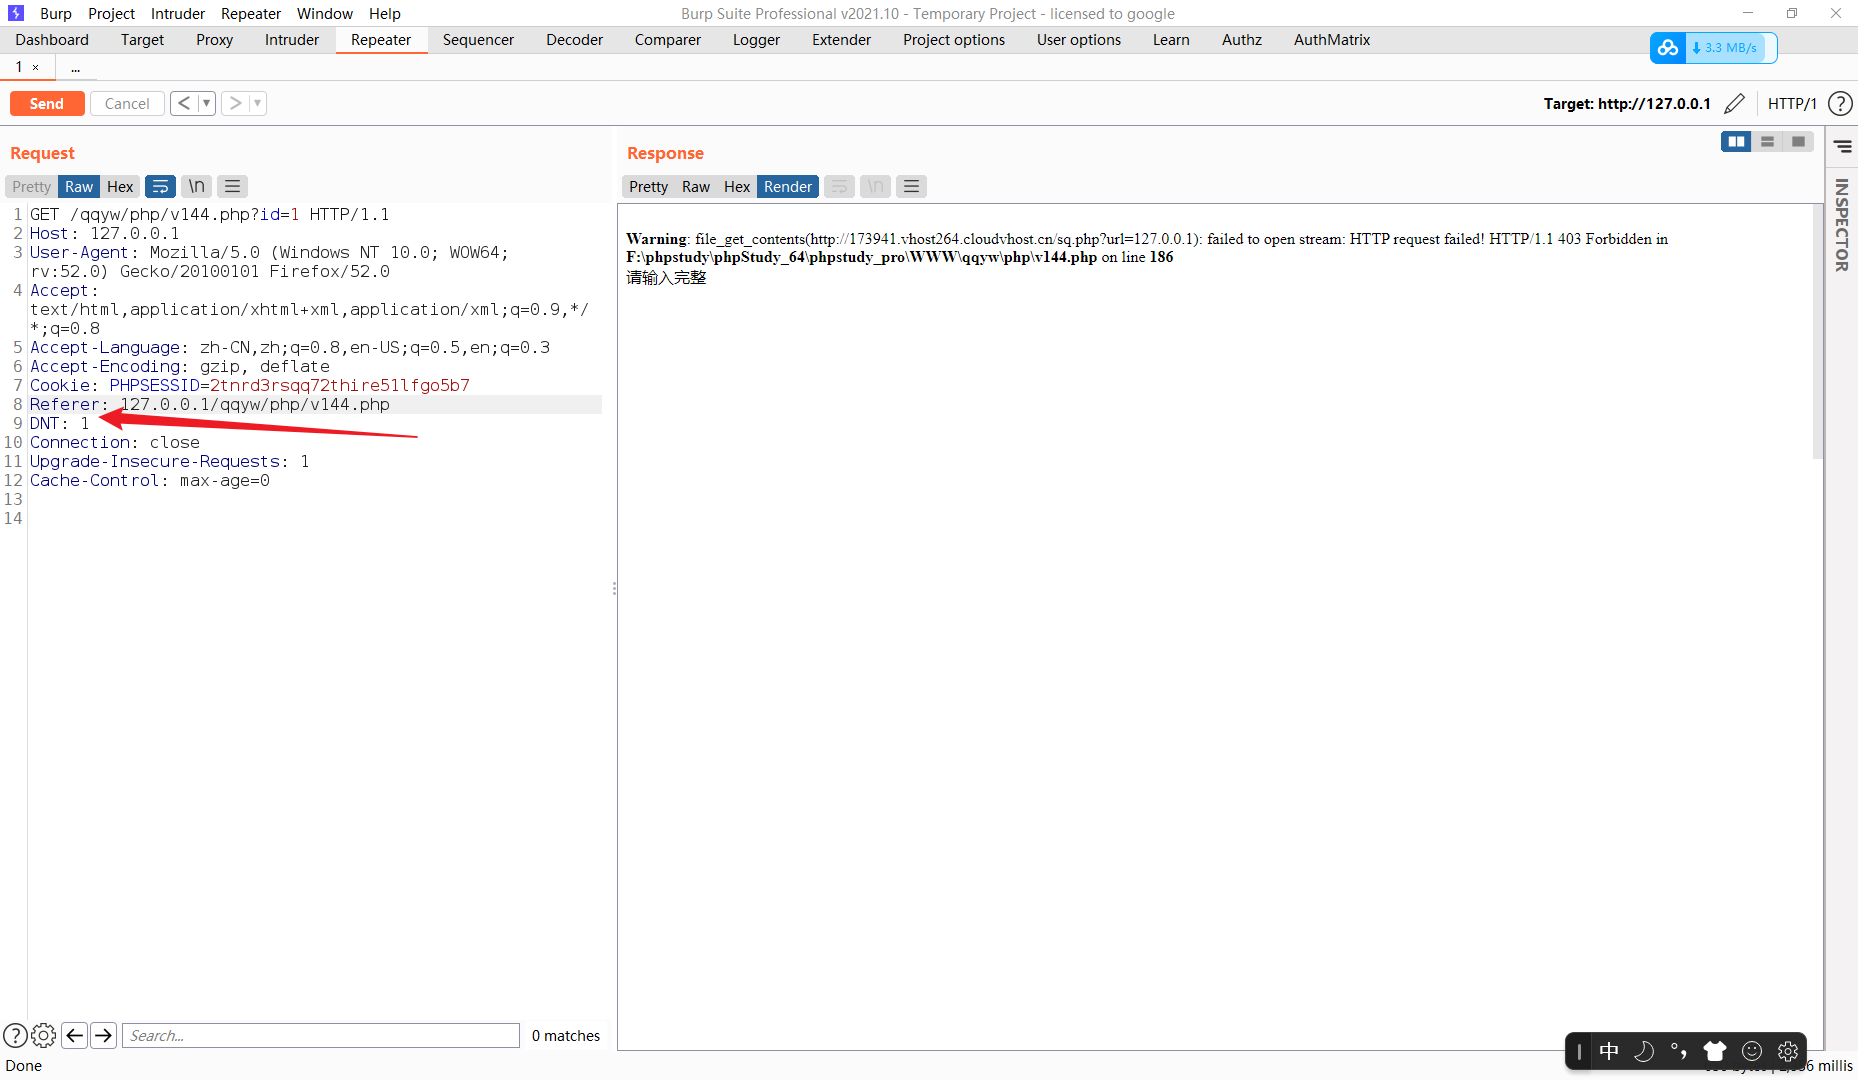Select request Pretty view tab
This screenshot has width=1858, height=1080.
pos(32,186)
